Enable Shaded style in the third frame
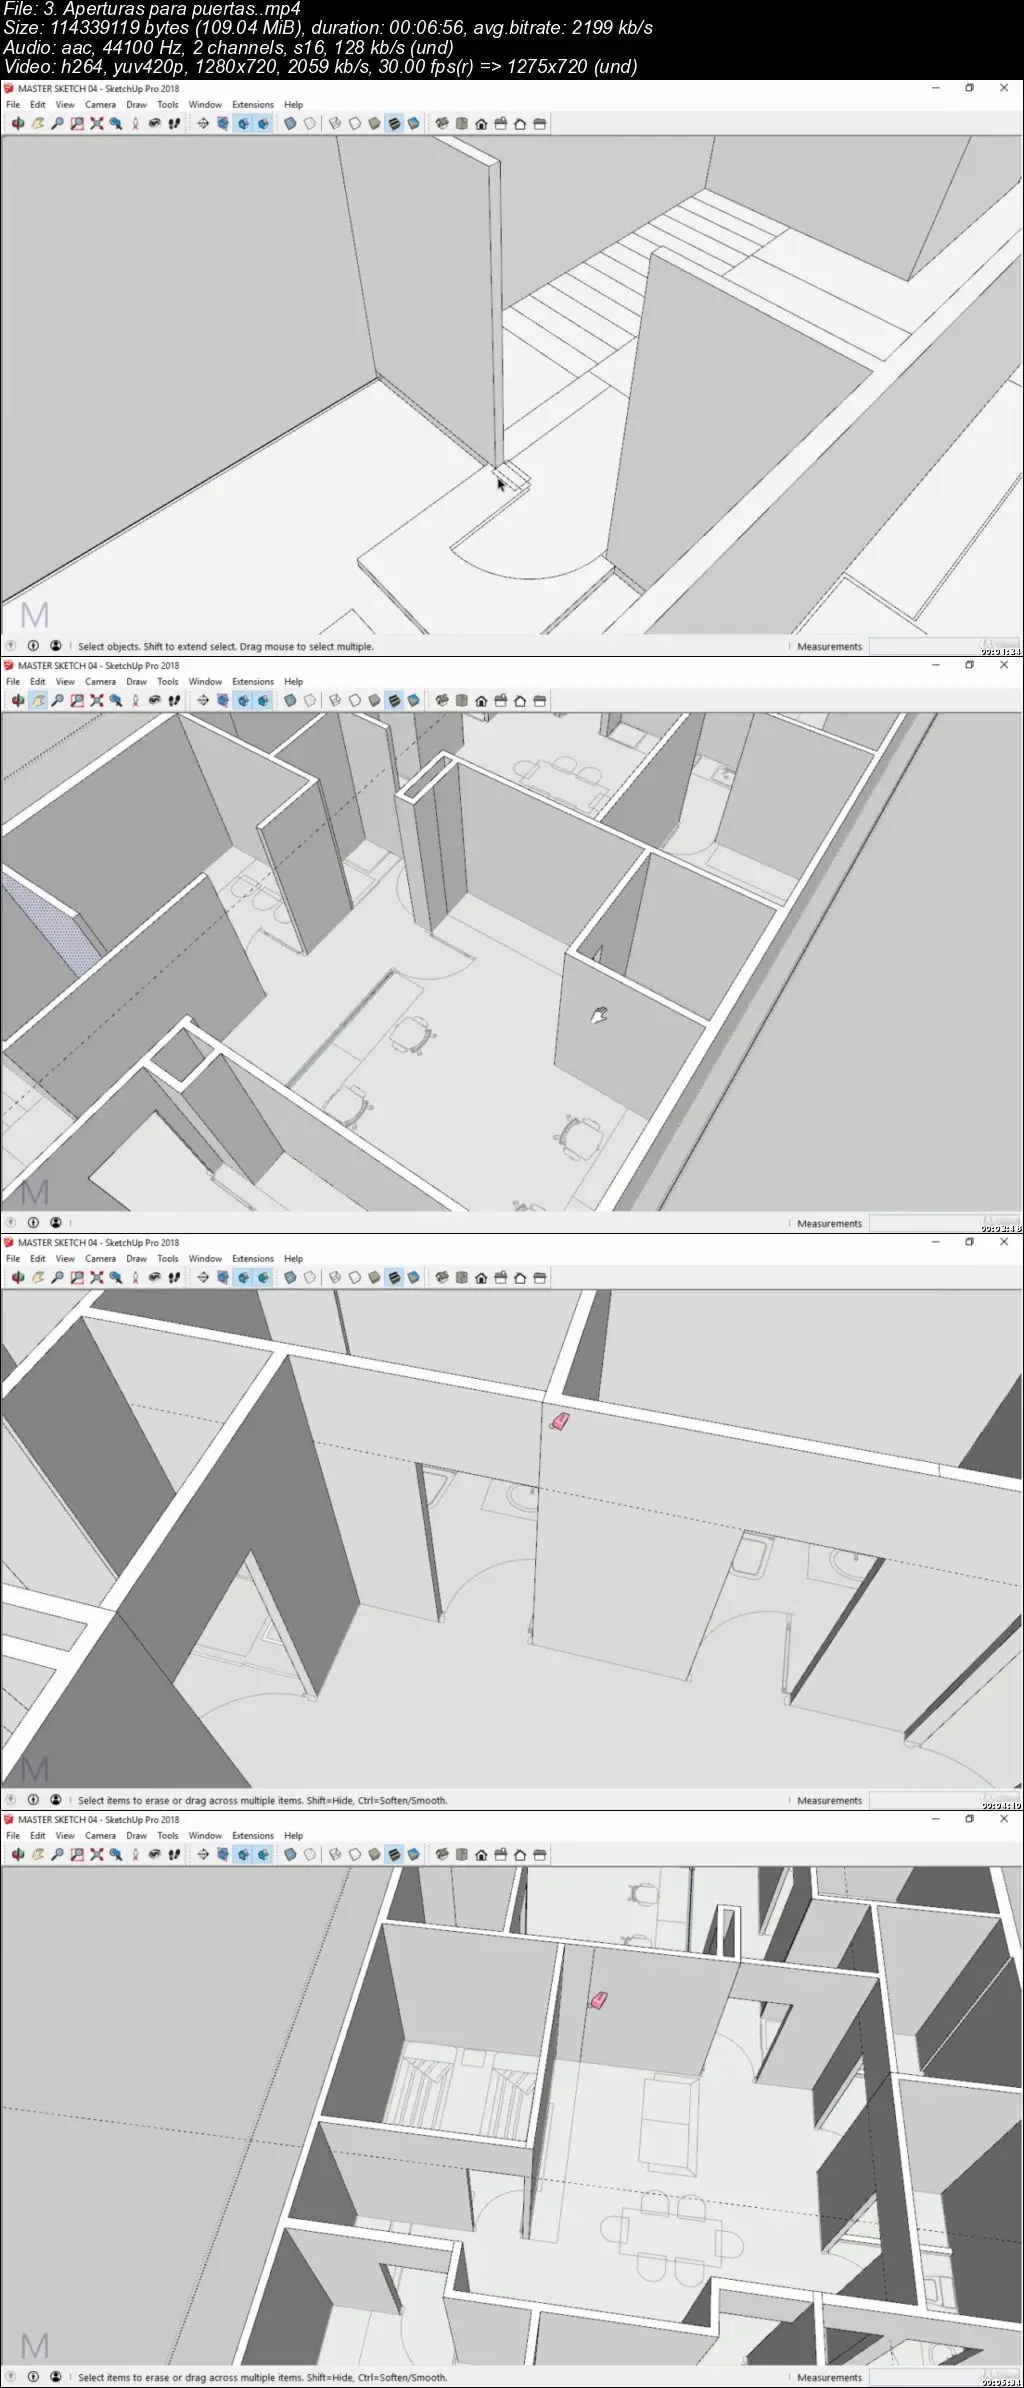The width and height of the screenshot is (1024, 2388). point(373,1278)
